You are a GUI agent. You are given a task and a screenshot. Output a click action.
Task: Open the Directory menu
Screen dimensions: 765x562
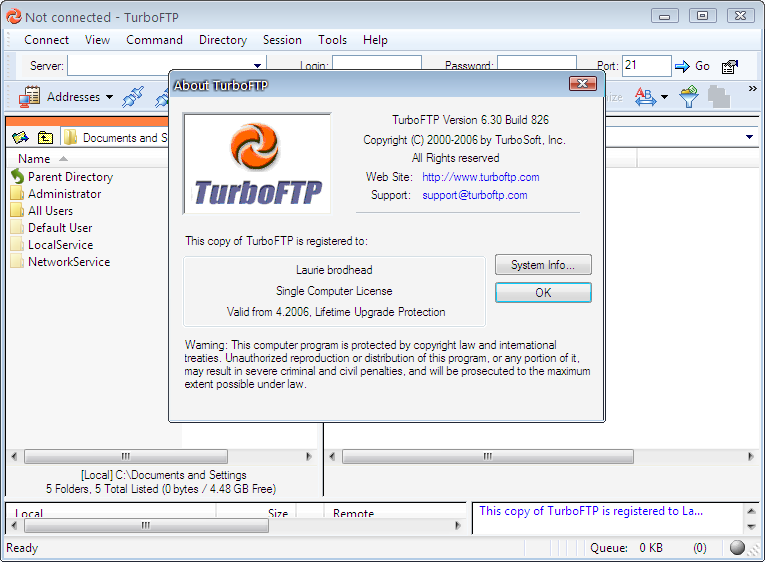pyautogui.click(x=222, y=40)
